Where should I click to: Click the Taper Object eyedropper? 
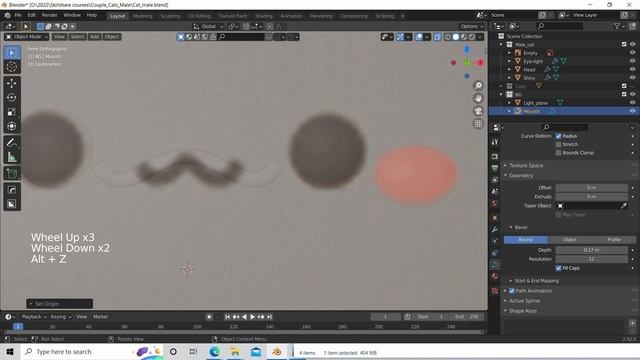623,206
